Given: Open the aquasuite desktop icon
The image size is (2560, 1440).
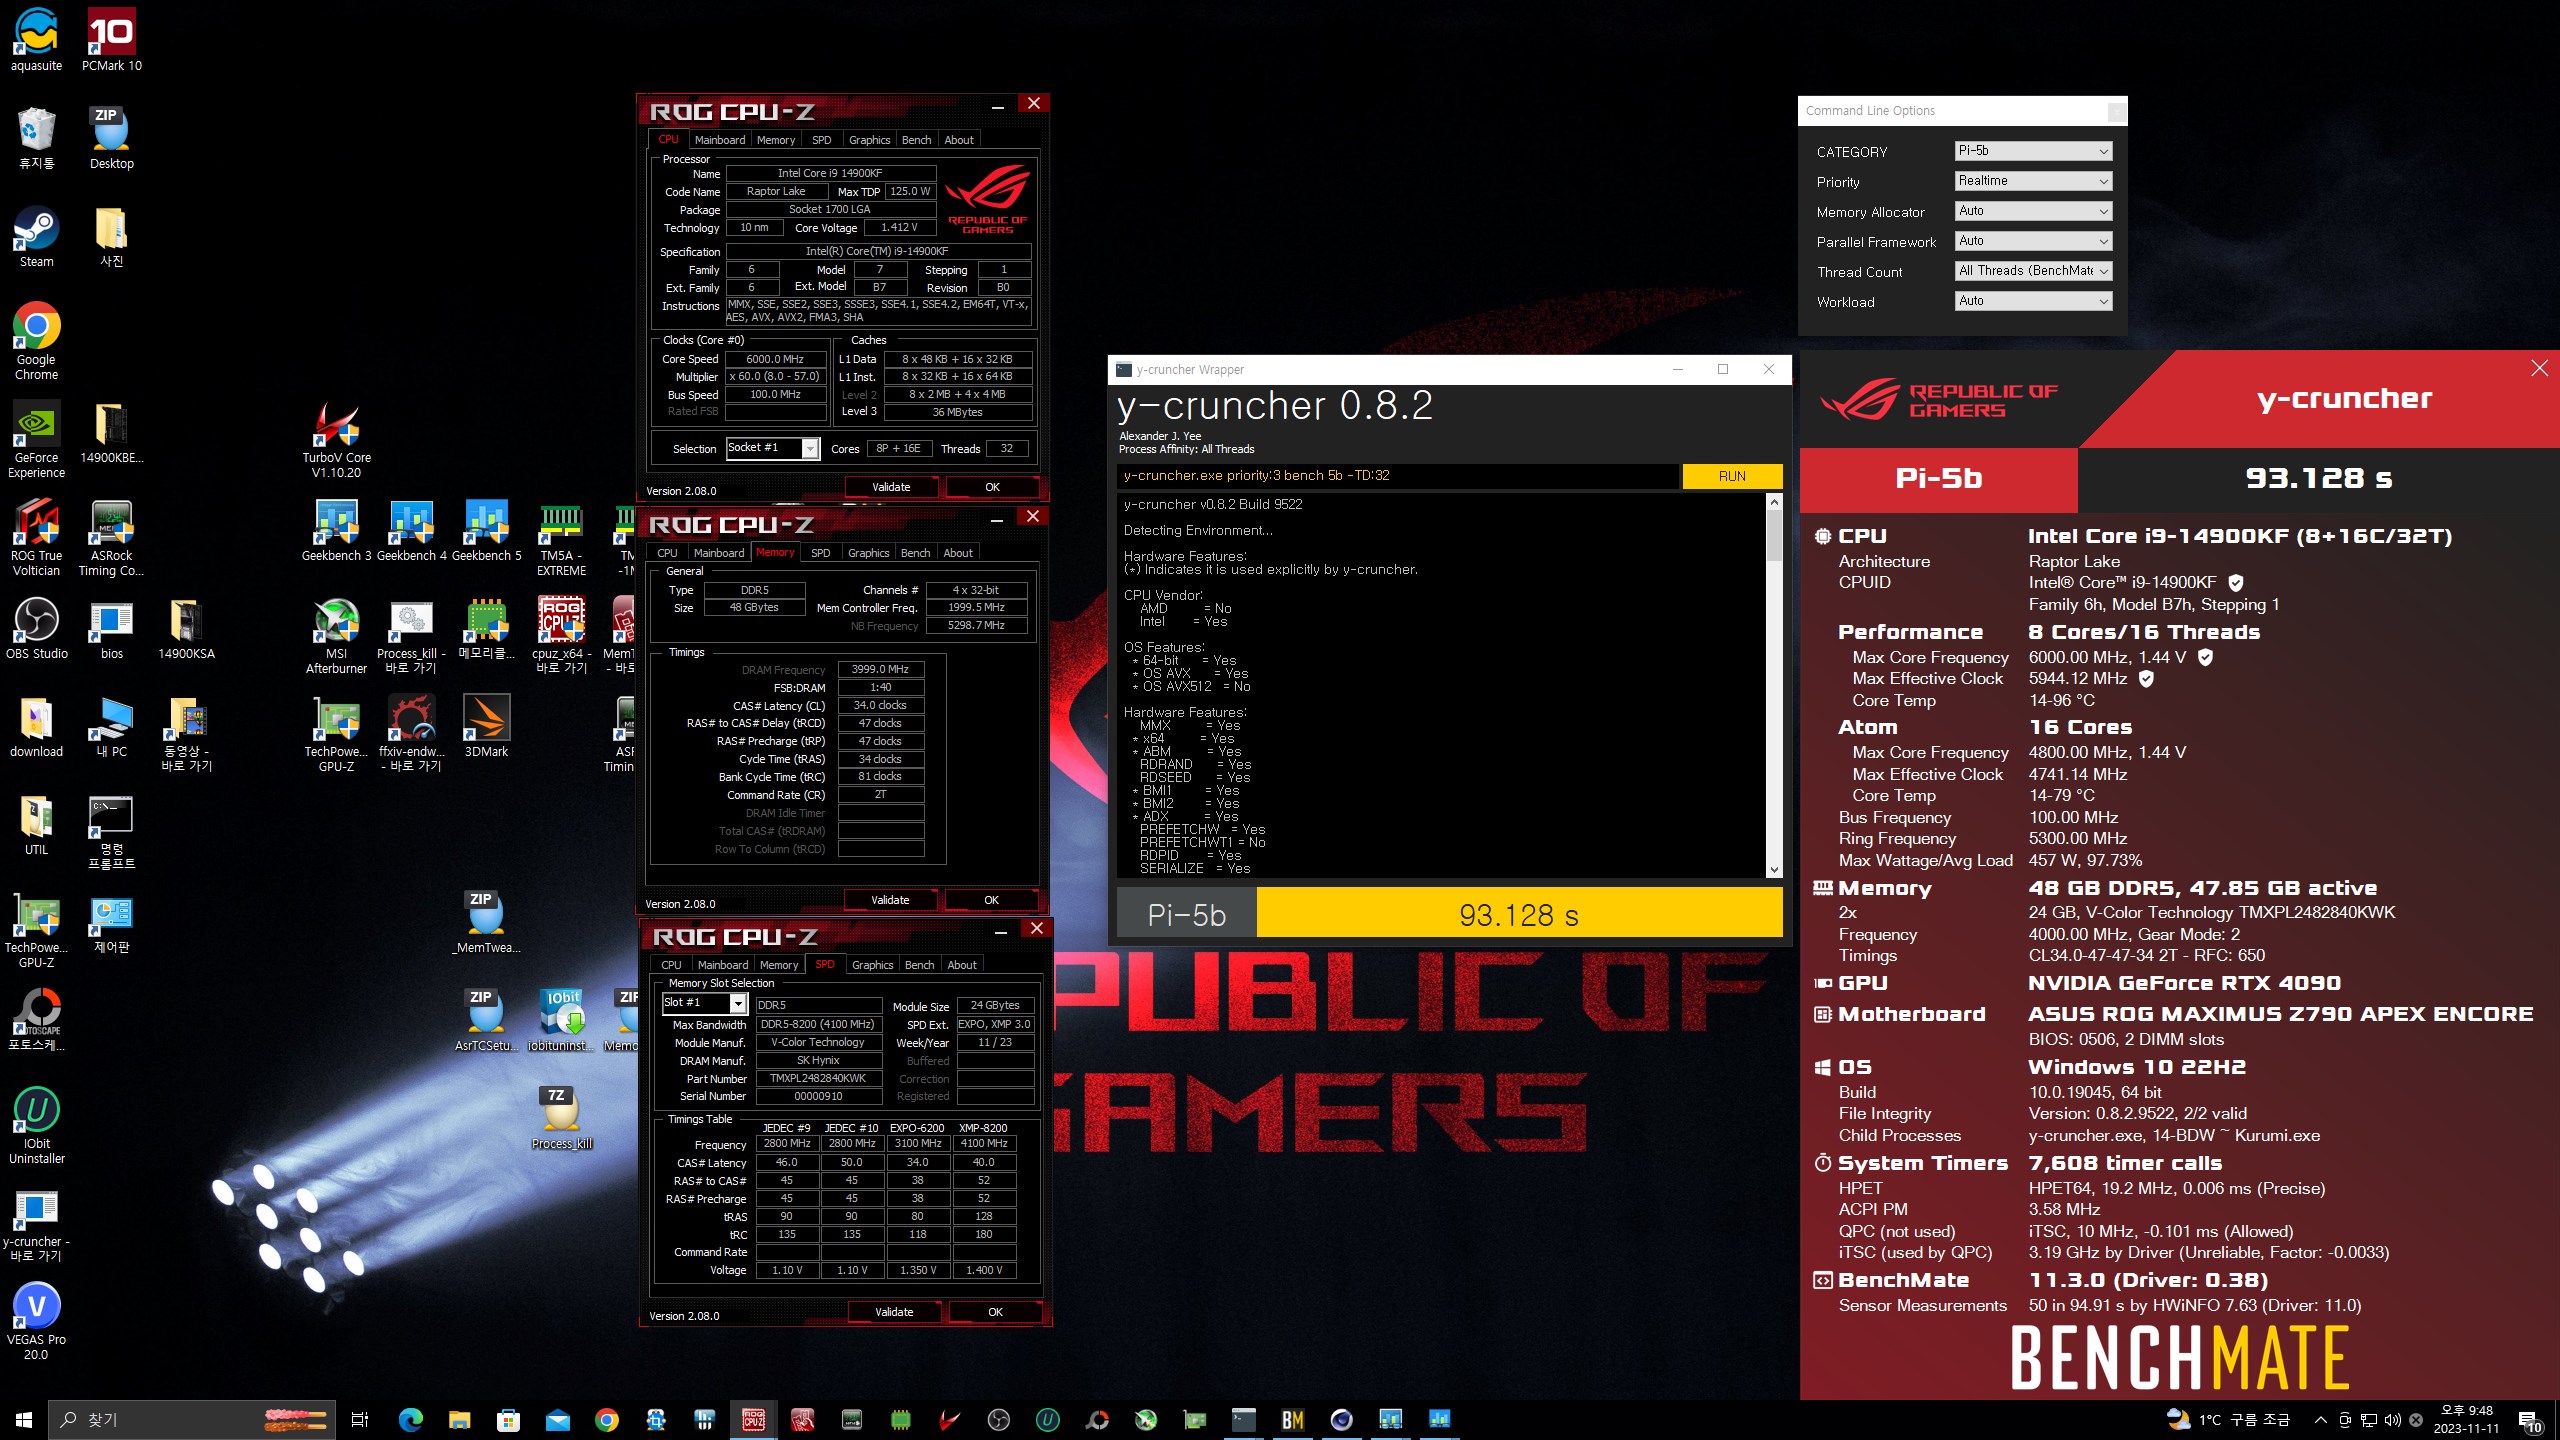Looking at the screenshot, I should point(37,40).
